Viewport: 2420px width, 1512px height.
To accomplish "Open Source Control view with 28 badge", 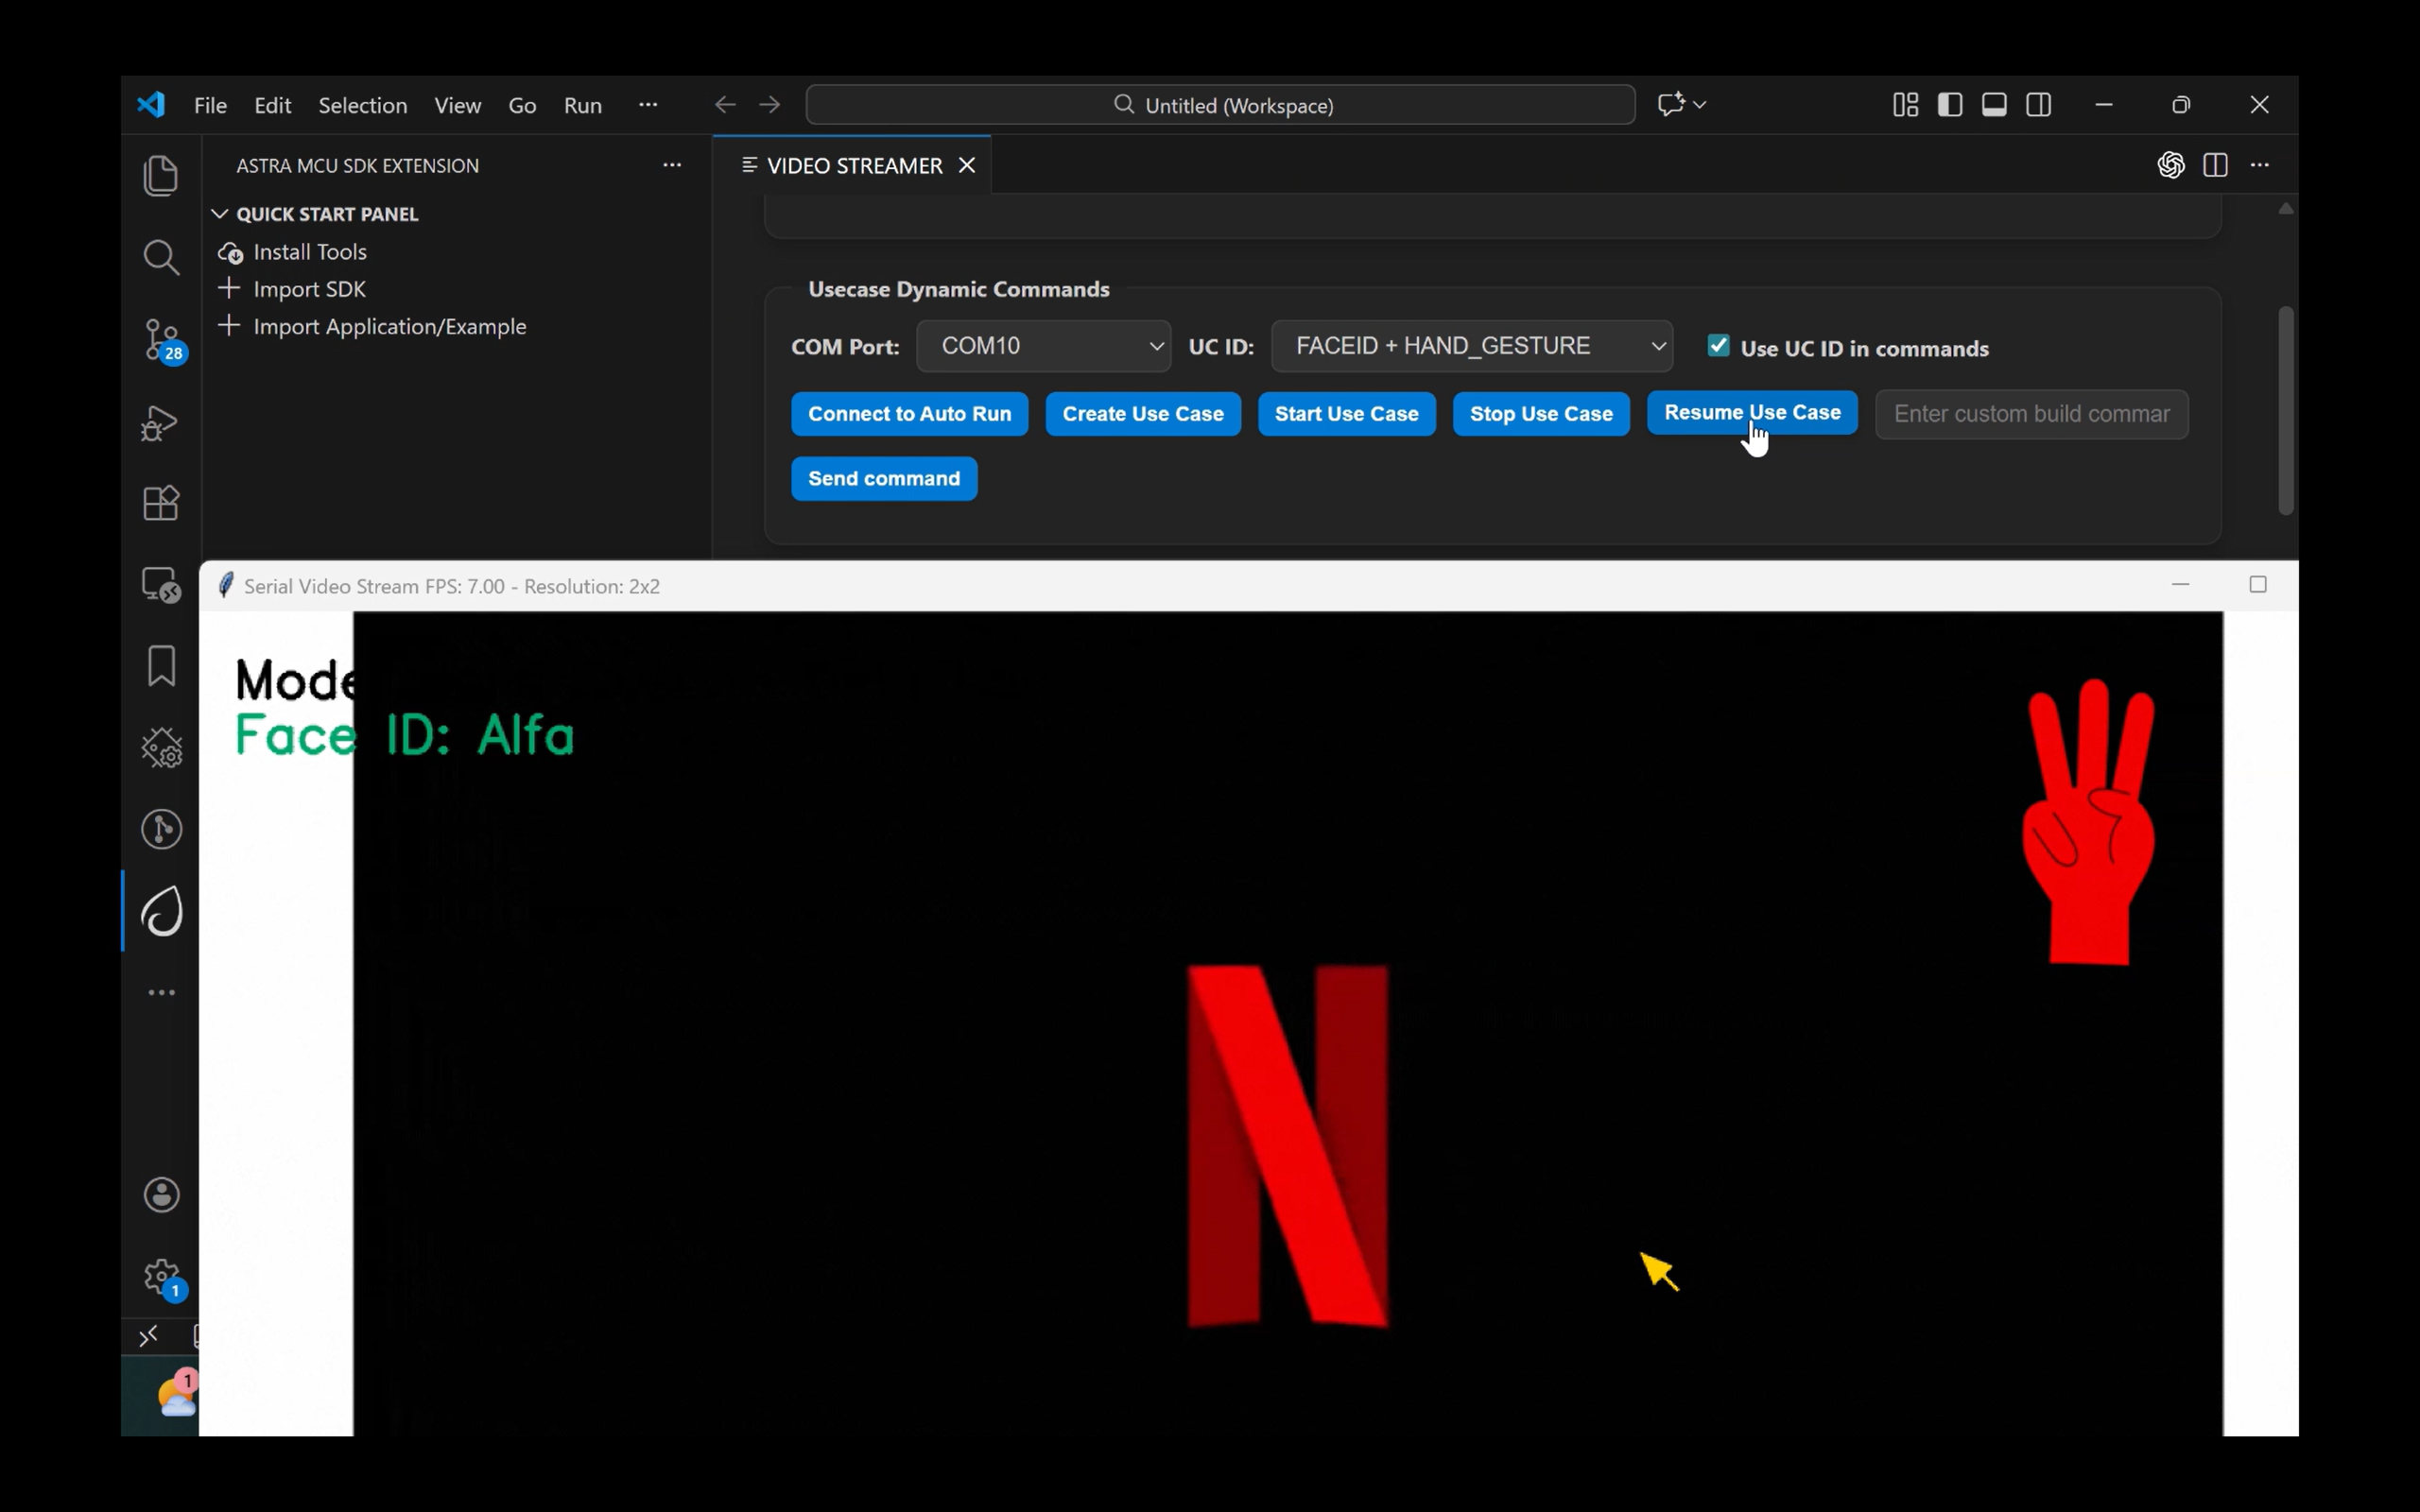I will tap(161, 340).
